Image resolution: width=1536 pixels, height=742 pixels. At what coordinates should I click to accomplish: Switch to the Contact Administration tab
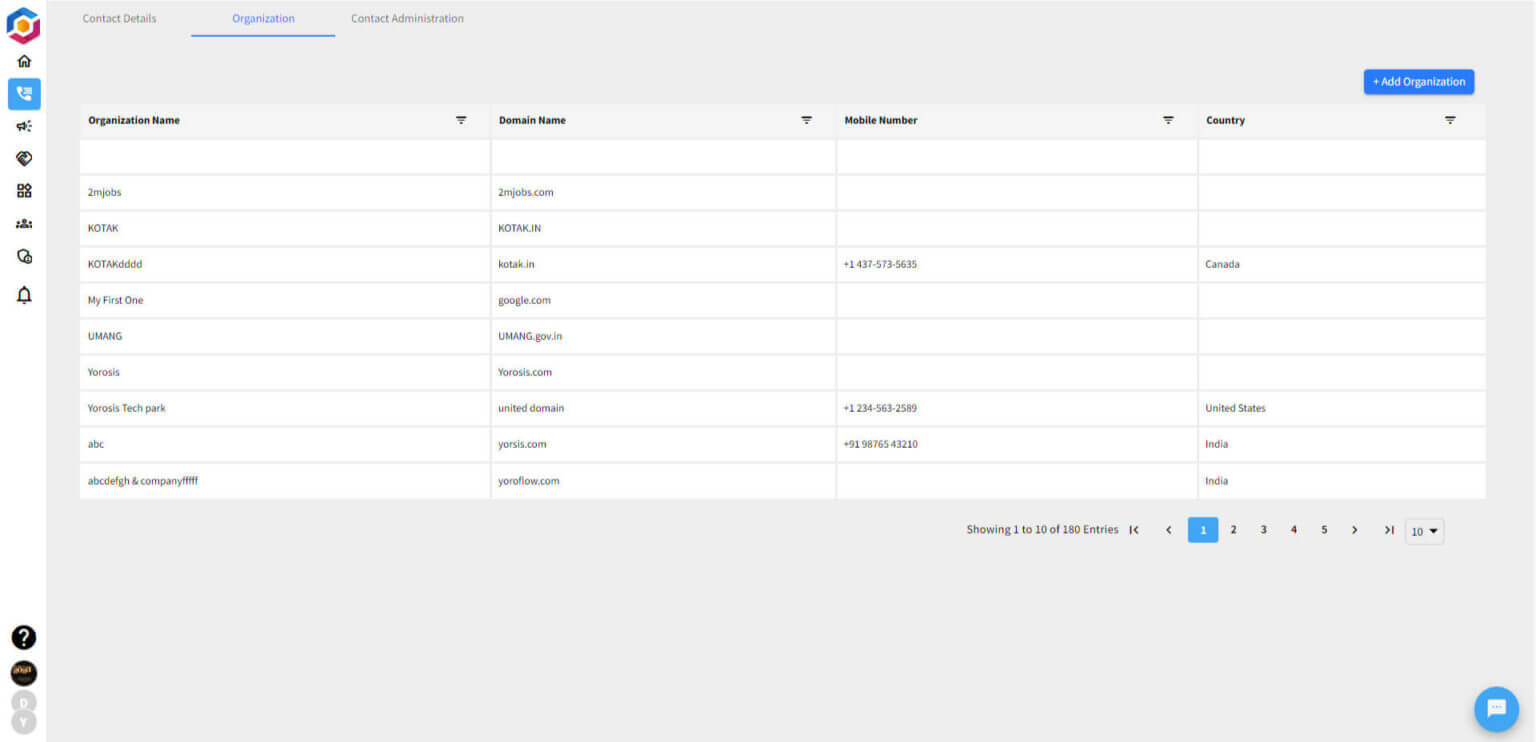[x=407, y=18]
